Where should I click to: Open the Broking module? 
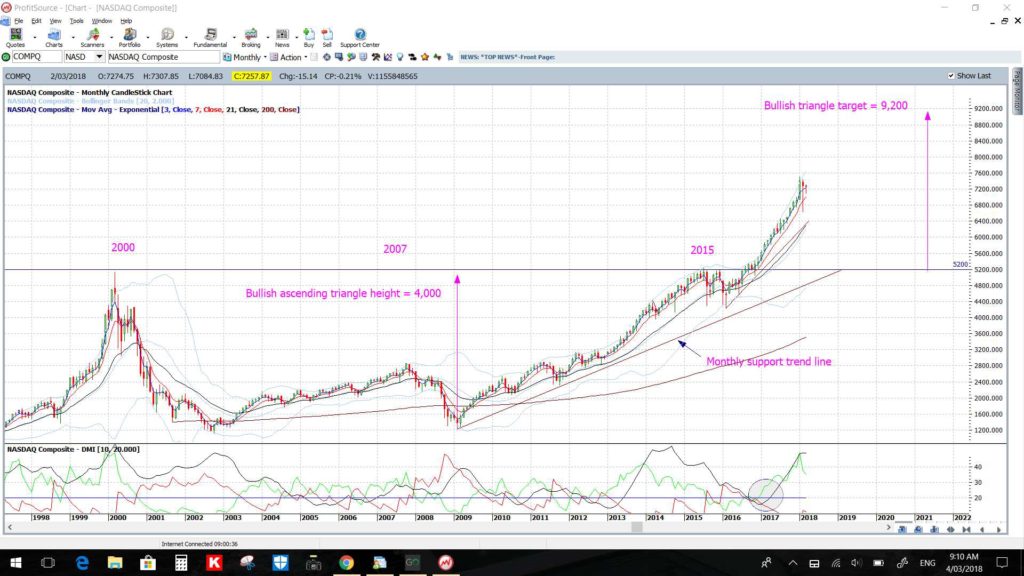pyautogui.click(x=251, y=37)
